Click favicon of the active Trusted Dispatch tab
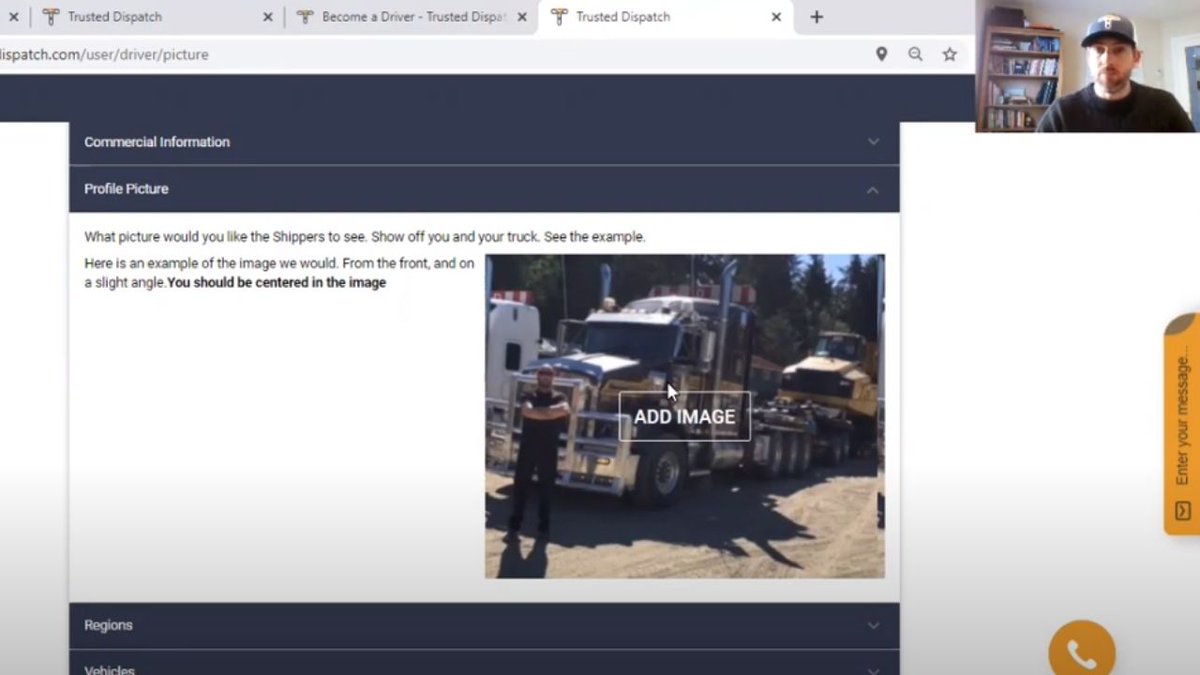This screenshot has width=1200, height=675. point(559,17)
